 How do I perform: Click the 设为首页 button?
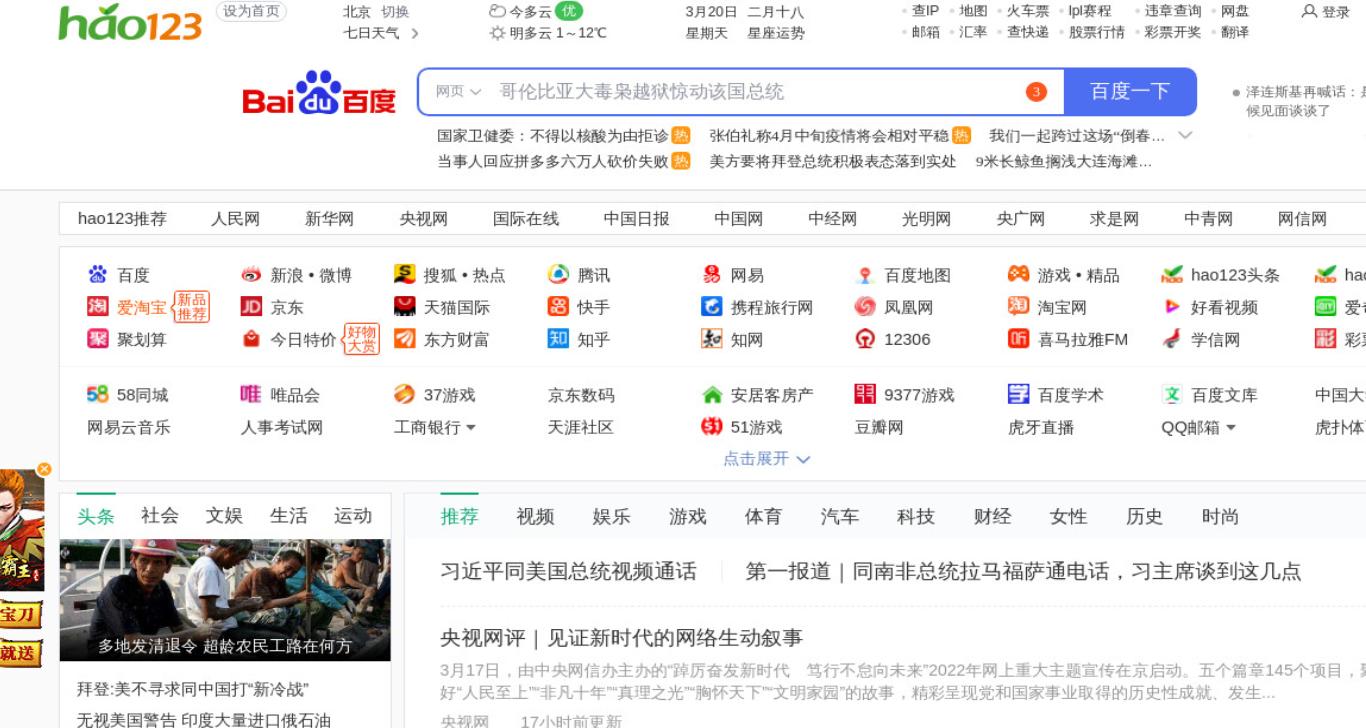[x=251, y=11]
